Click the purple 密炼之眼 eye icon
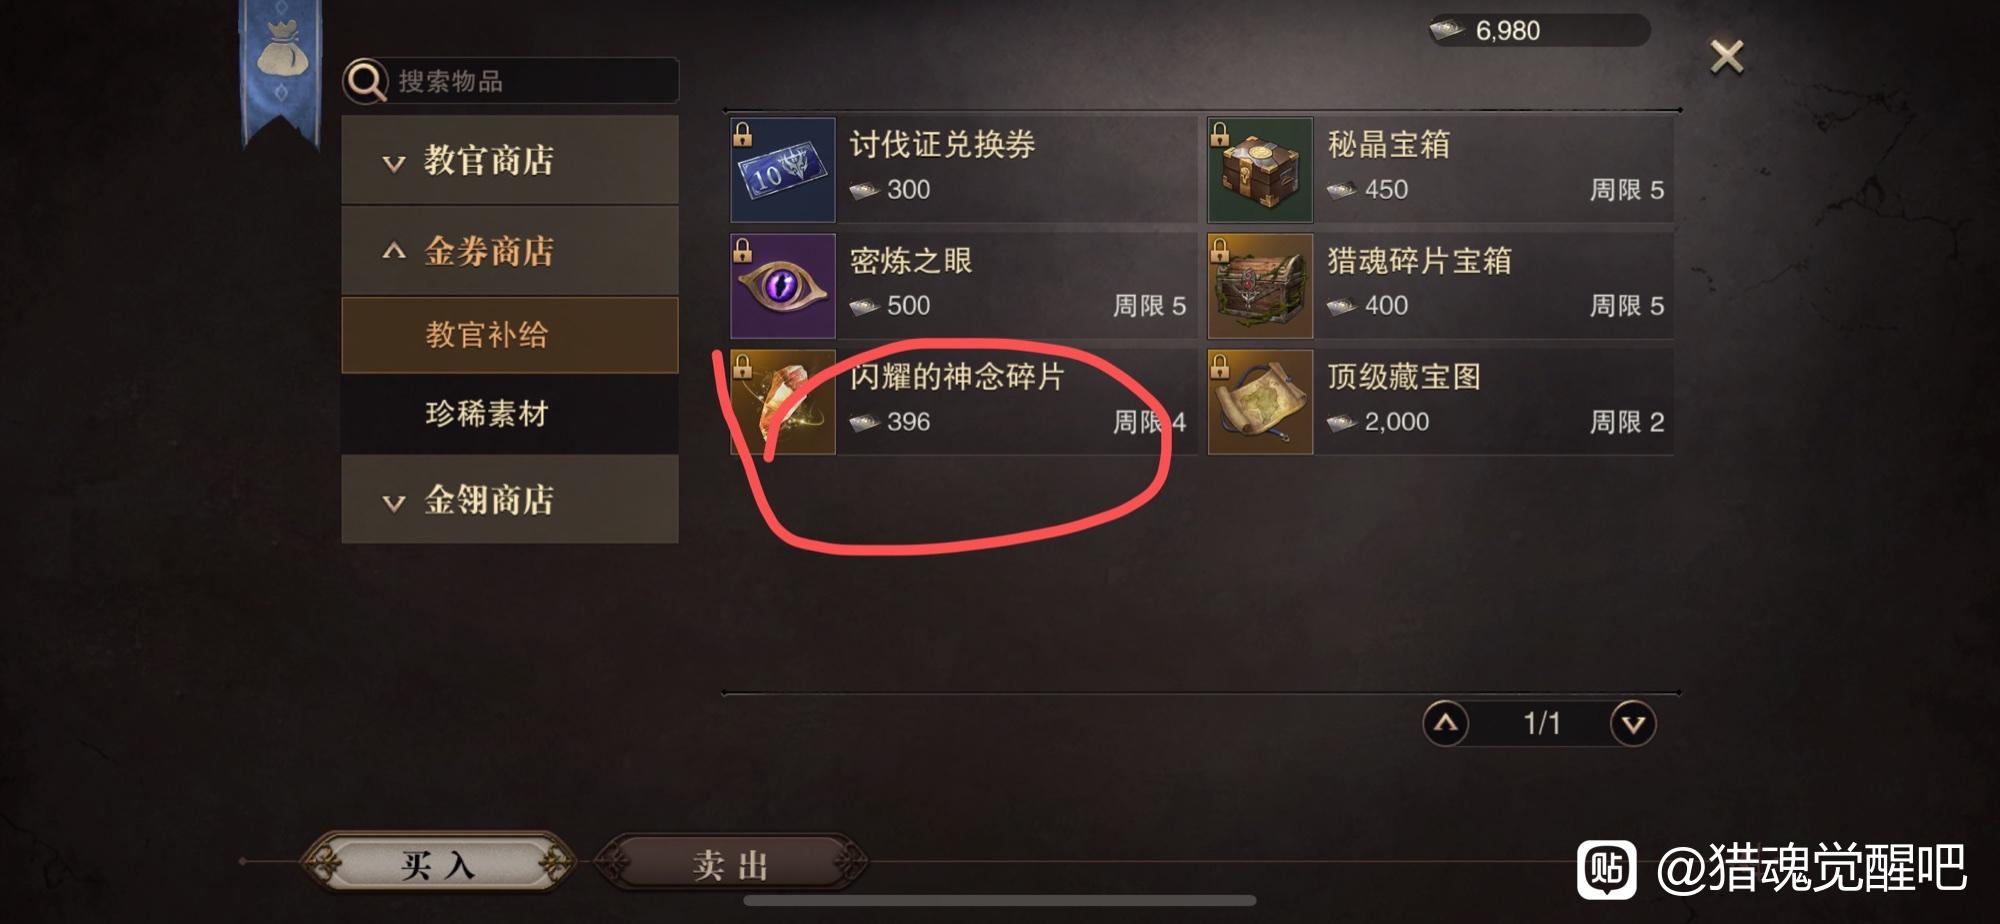The height and width of the screenshot is (924, 2000). coord(783,286)
